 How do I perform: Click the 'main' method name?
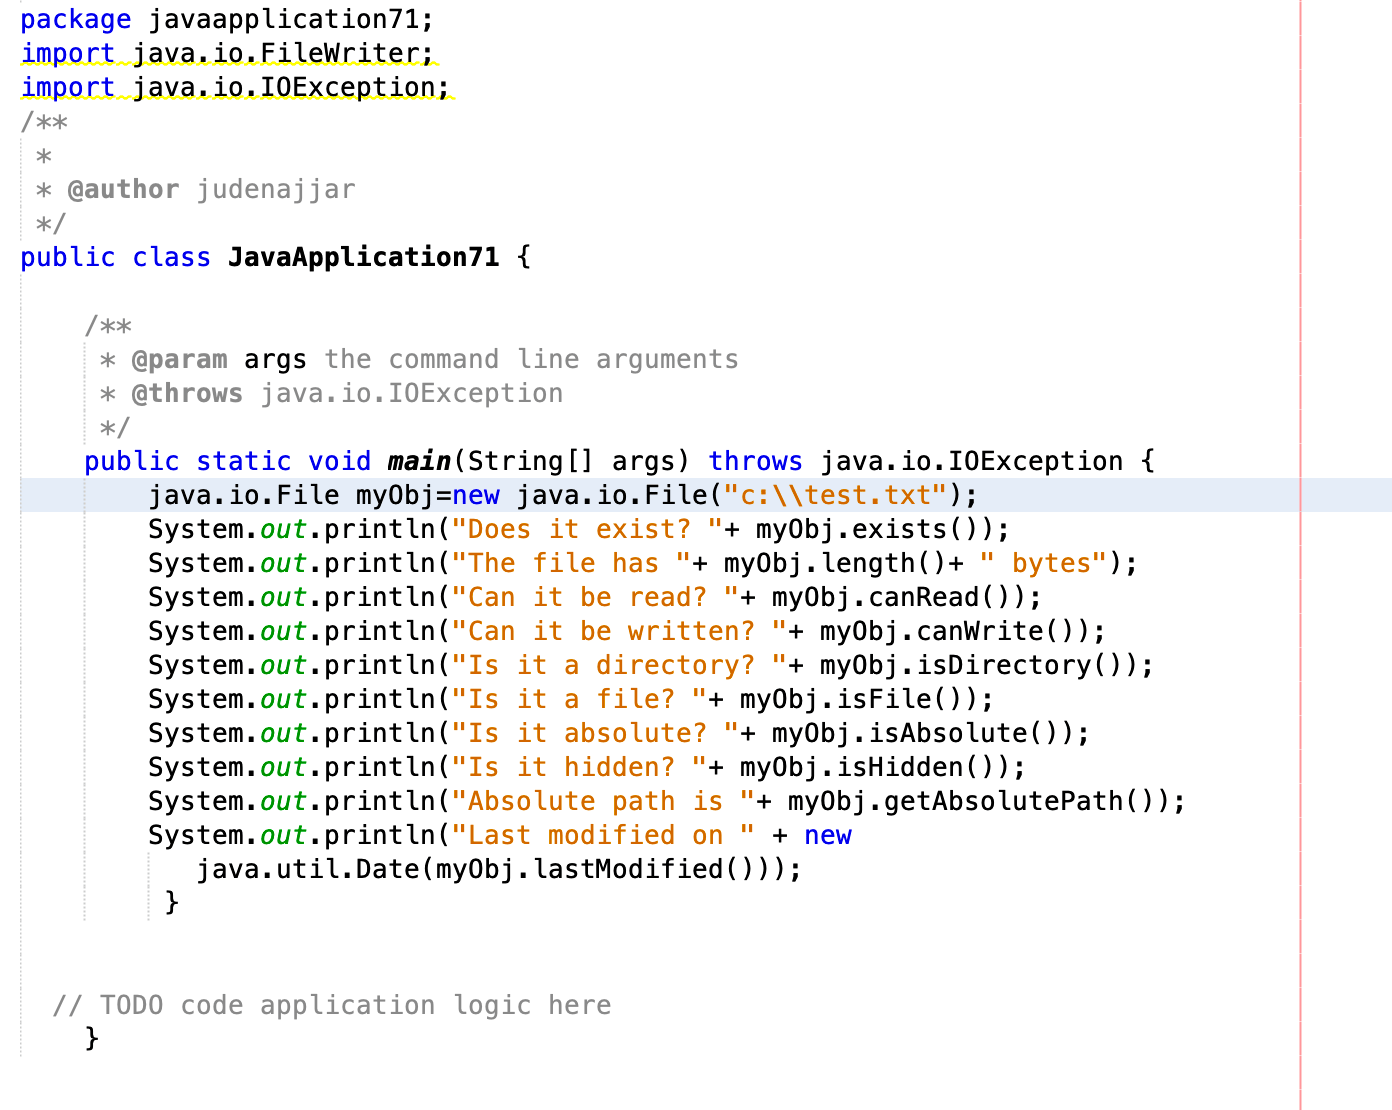pos(419,462)
